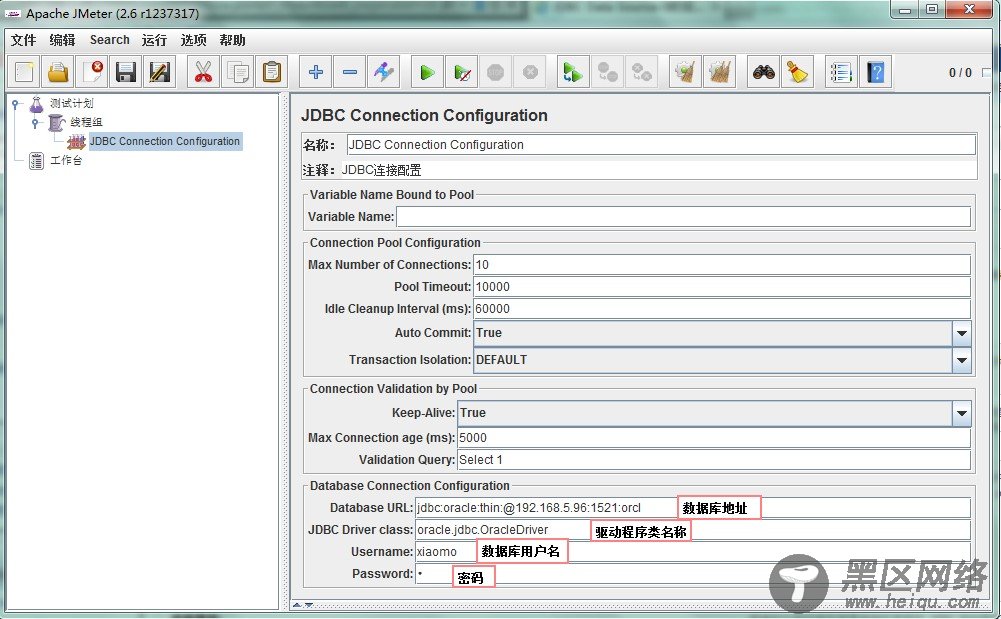Reset search with the broom icon
Viewport: 1001px width, 619px height.
pos(797,71)
